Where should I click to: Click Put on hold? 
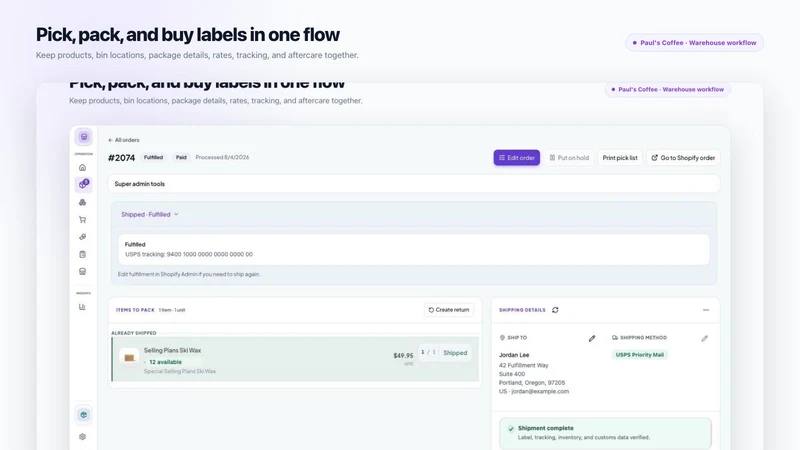tap(569, 158)
